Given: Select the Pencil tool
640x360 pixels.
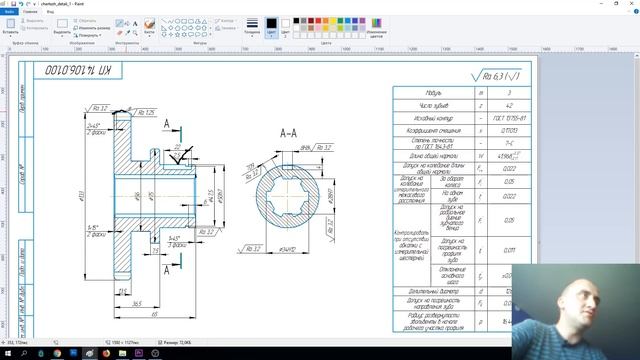Looking at the screenshot, I should tap(120, 23).
